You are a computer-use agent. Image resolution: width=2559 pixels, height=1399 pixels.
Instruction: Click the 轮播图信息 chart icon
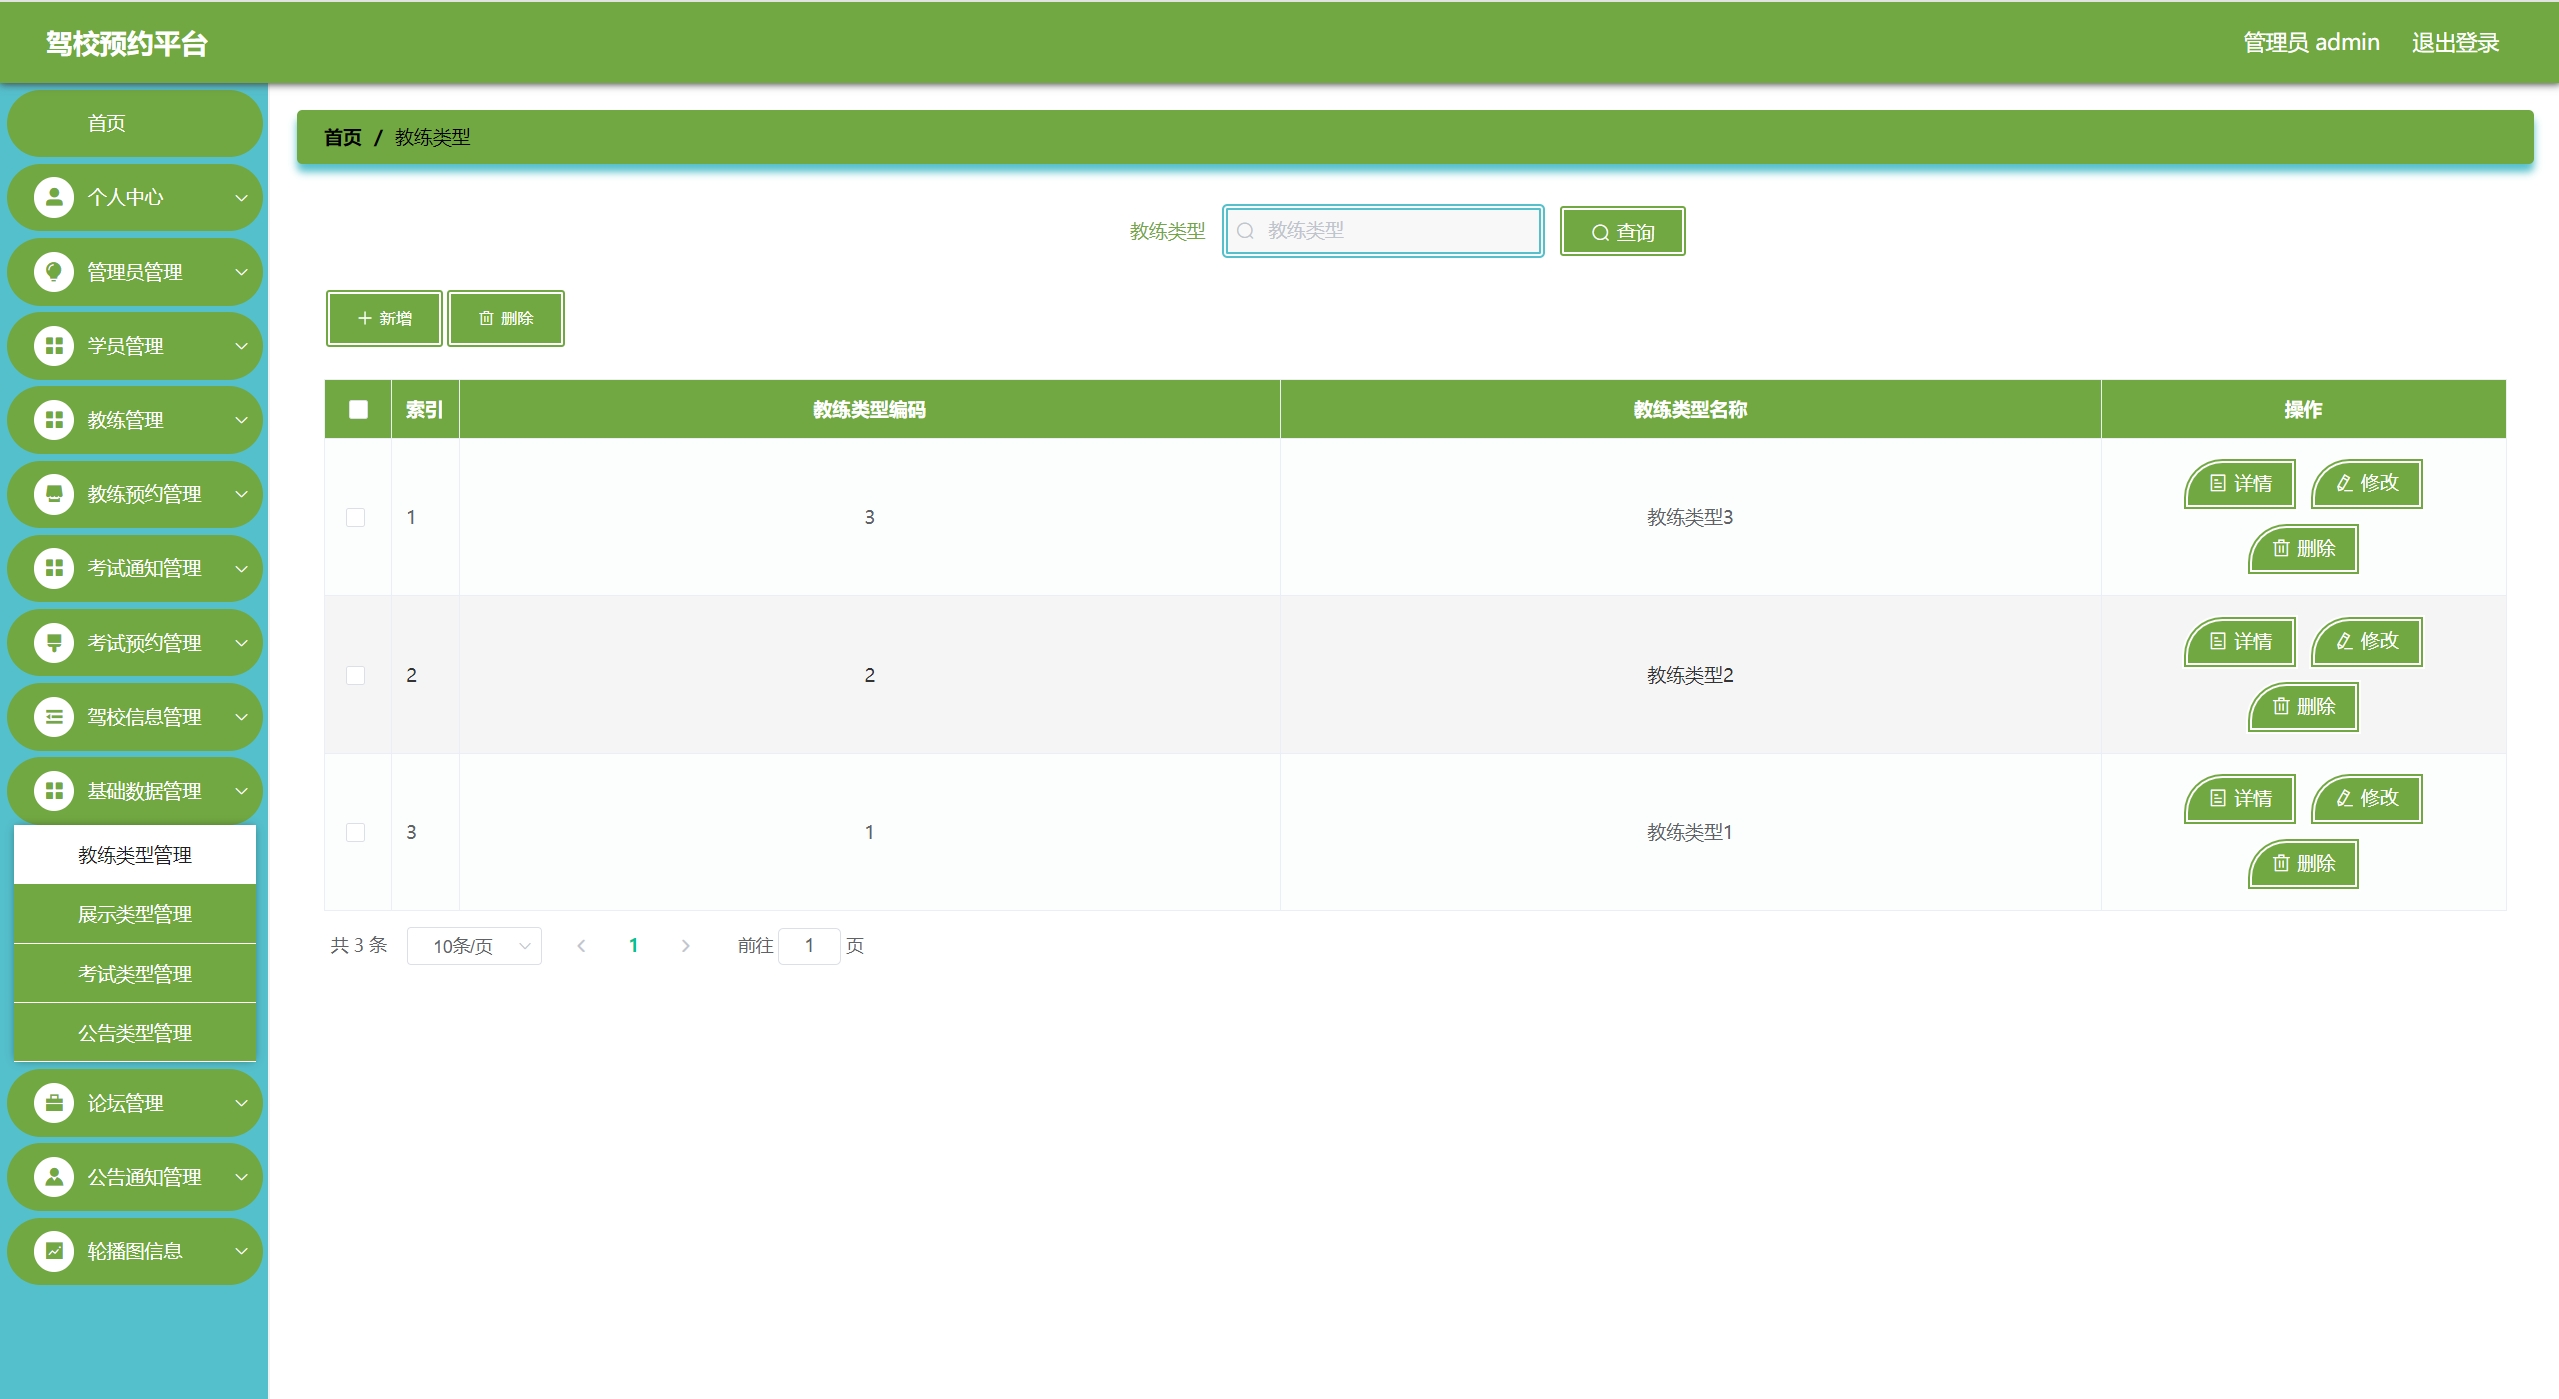54,1251
